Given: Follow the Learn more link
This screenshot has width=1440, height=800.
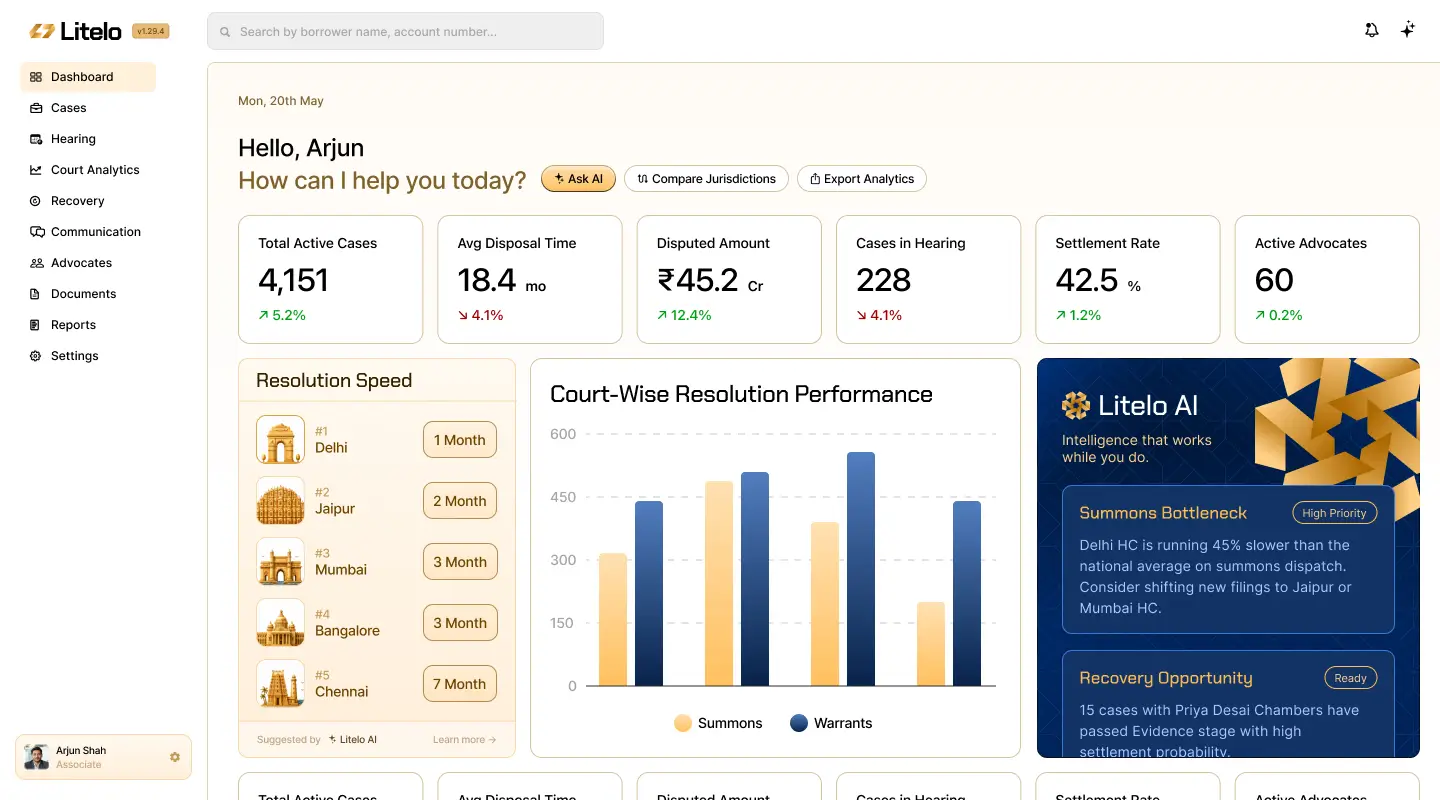Looking at the screenshot, I should 464,740.
